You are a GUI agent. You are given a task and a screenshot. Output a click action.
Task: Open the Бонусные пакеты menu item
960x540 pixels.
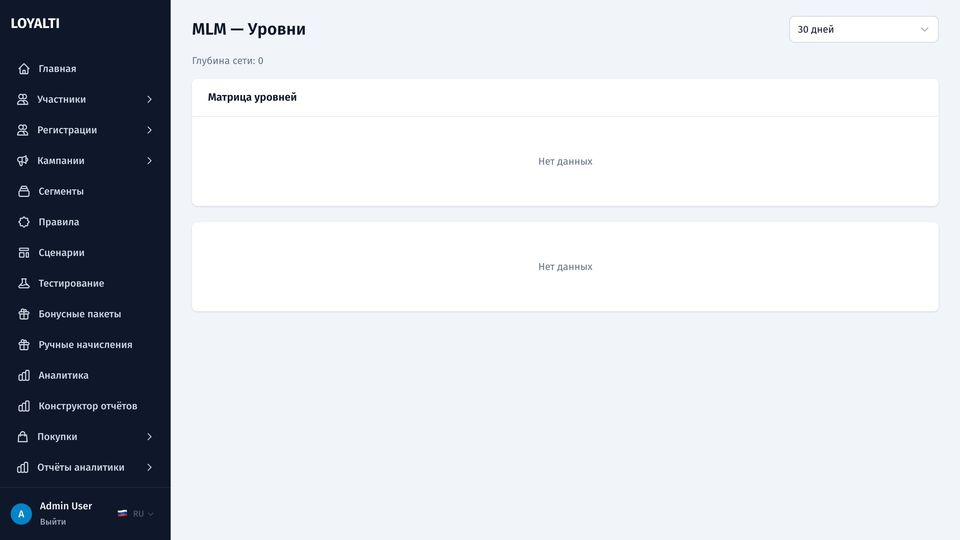(85, 313)
